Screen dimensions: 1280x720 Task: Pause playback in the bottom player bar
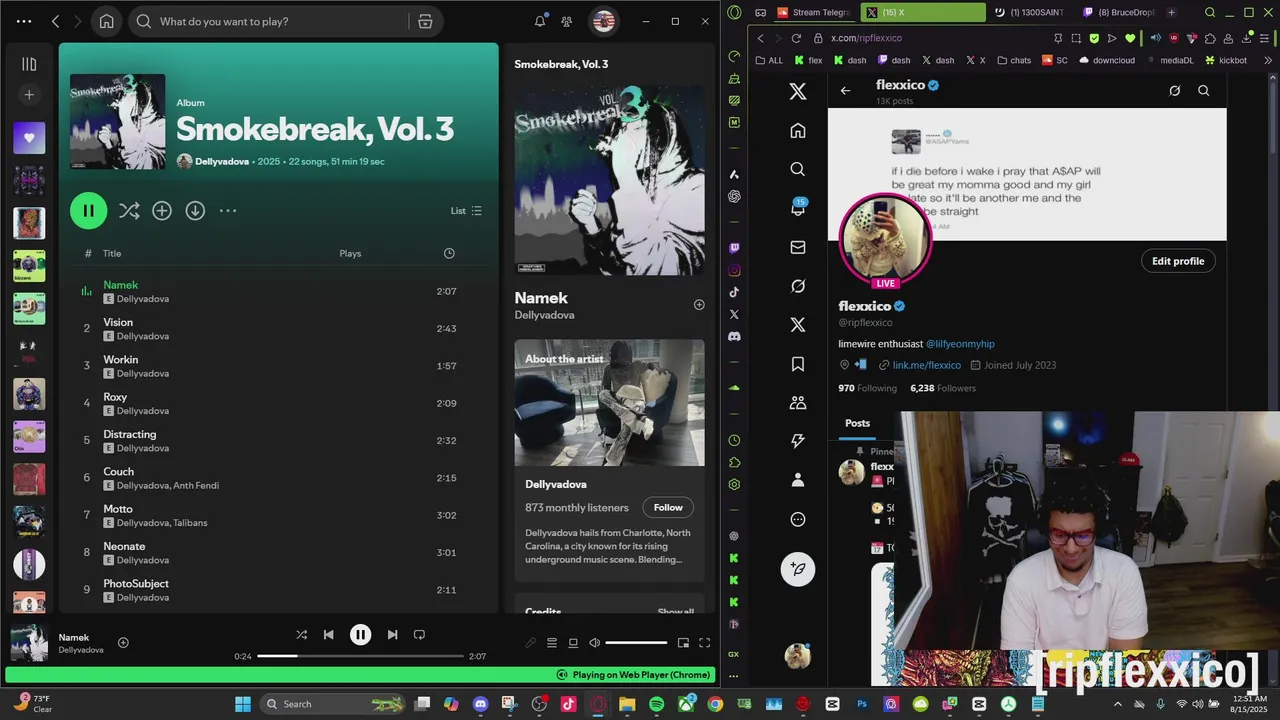pos(360,634)
